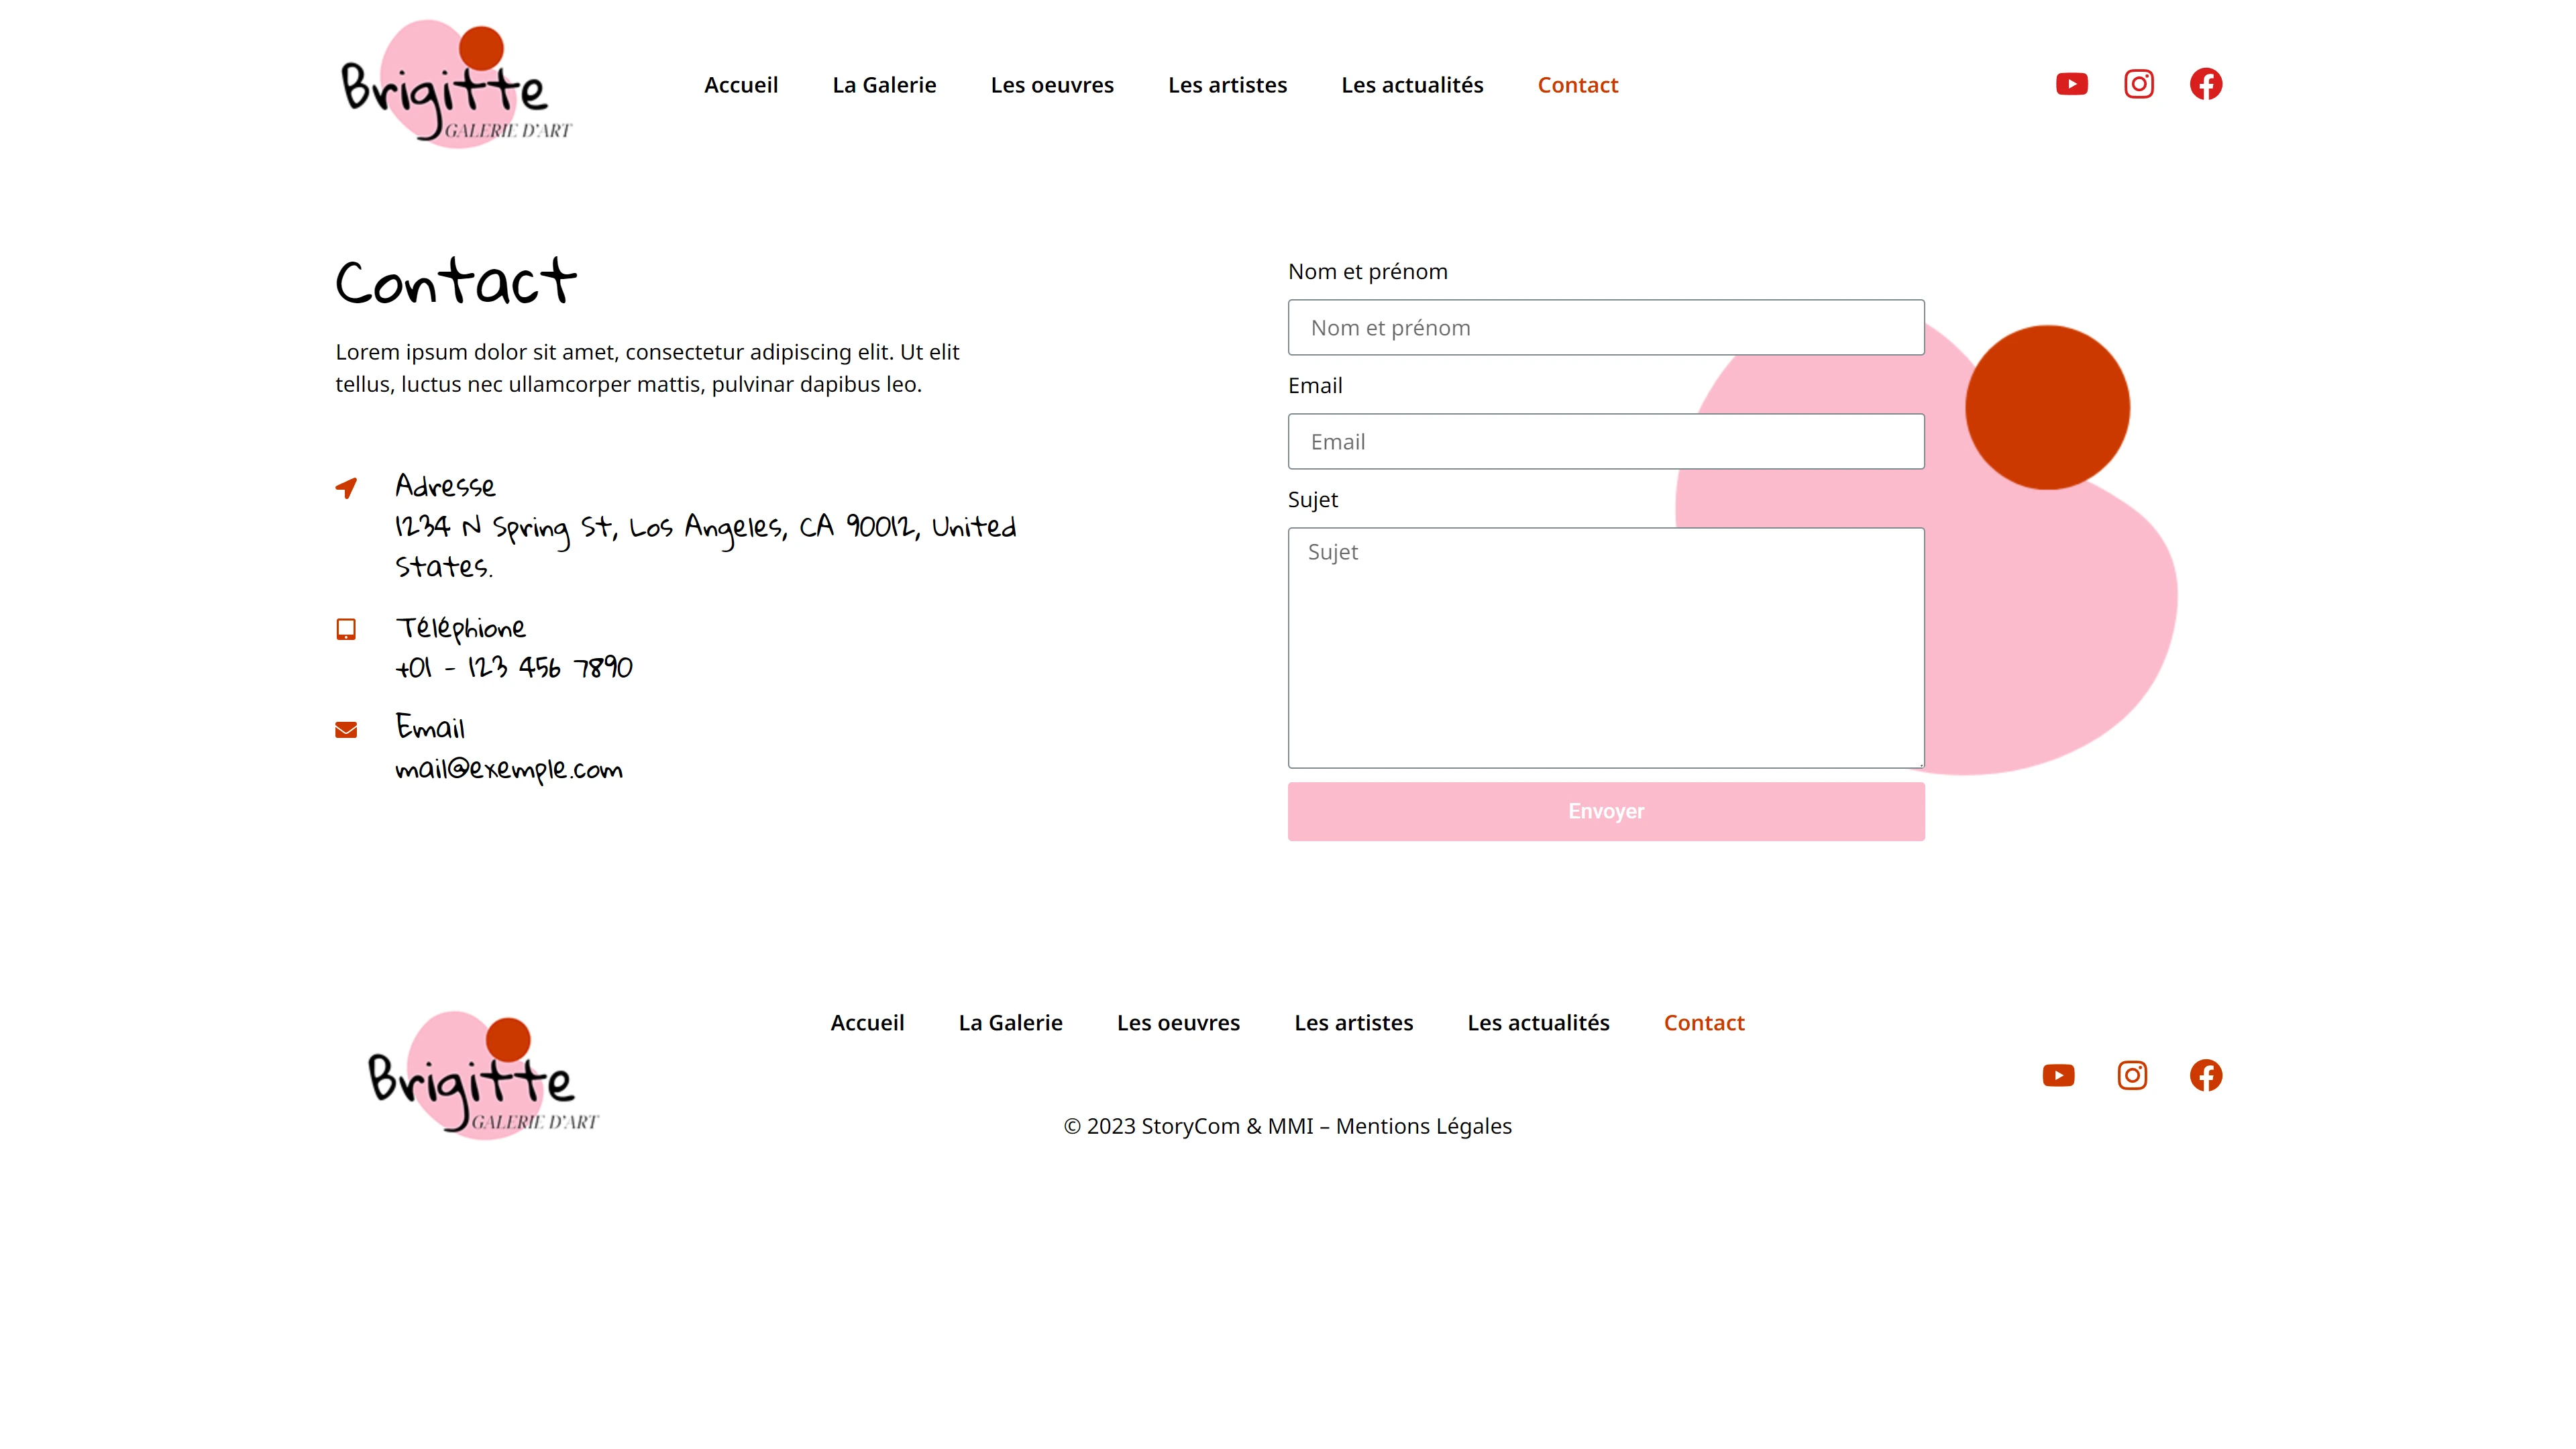Select Contact in header menu
Image resolution: width=2576 pixels, height=1449 pixels.
tap(1577, 85)
